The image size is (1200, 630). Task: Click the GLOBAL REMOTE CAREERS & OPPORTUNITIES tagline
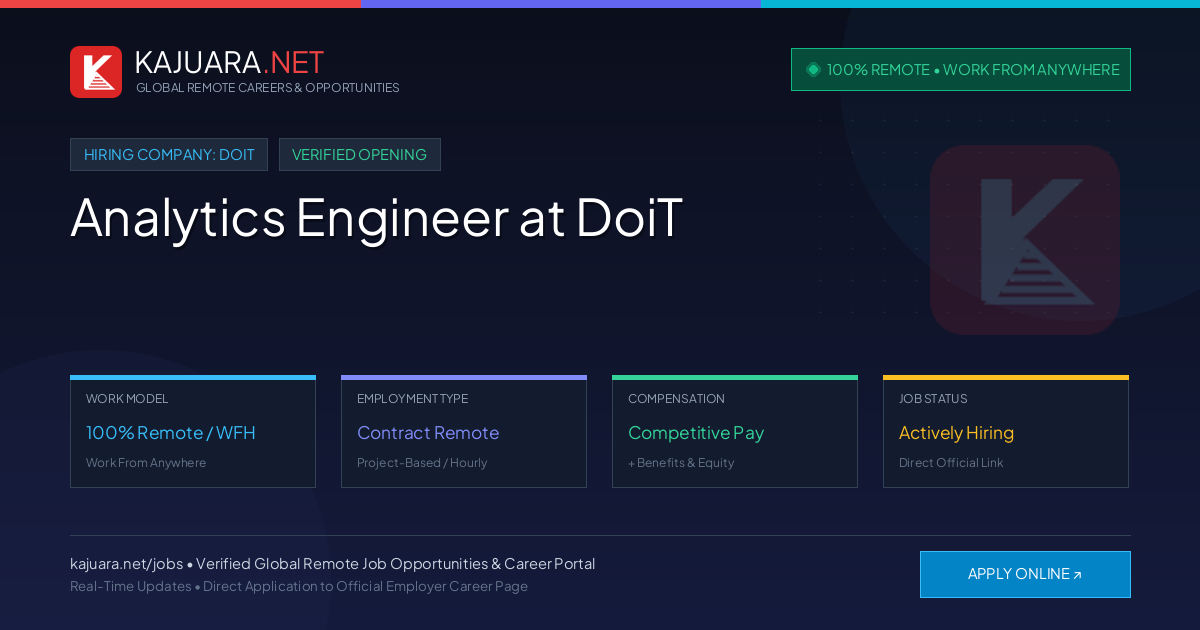(268, 88)
